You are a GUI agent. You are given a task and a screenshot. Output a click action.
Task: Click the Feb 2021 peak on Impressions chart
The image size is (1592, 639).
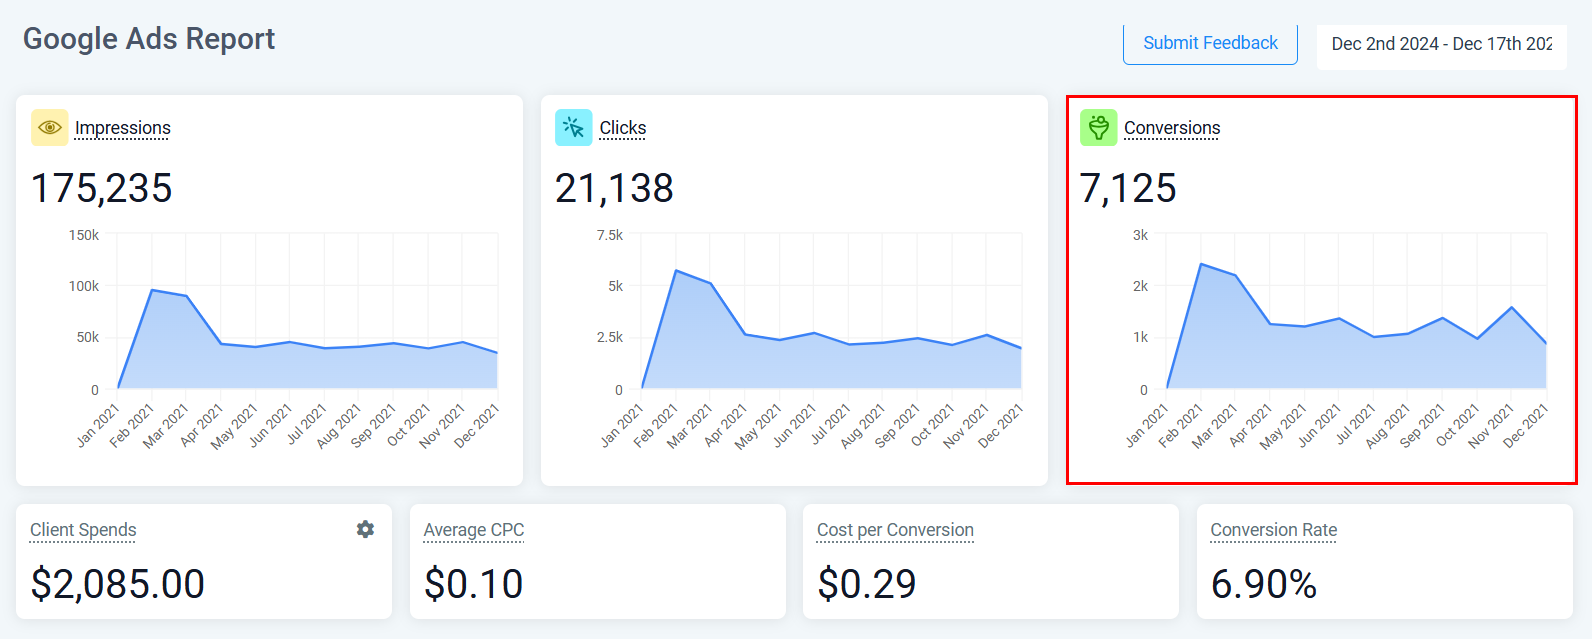pyautogui.click(x=152, y=290)
